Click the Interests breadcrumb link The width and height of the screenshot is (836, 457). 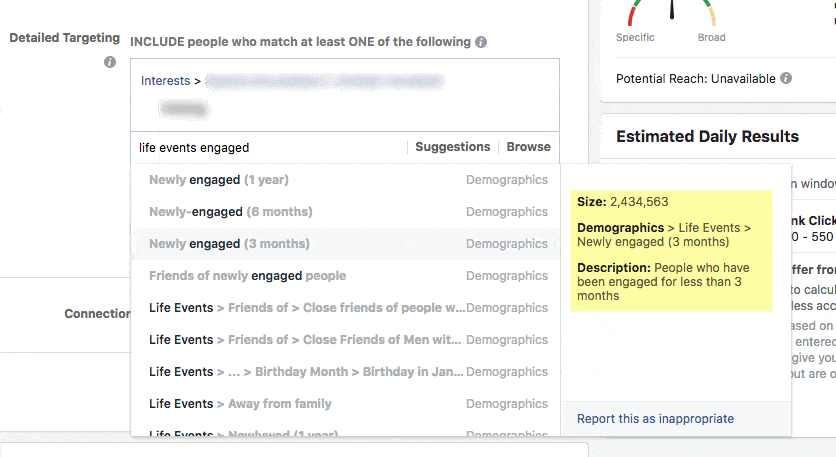tap(164, 81)
